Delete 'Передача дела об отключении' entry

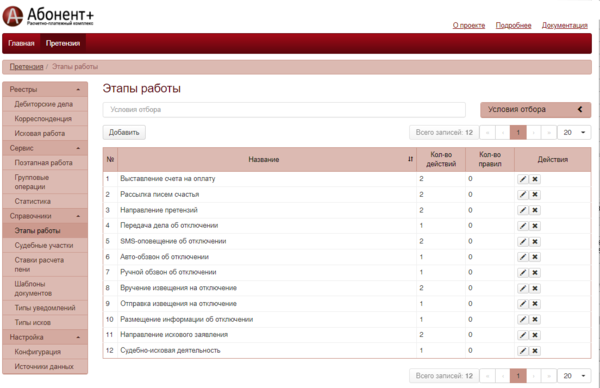click(535, 226)
